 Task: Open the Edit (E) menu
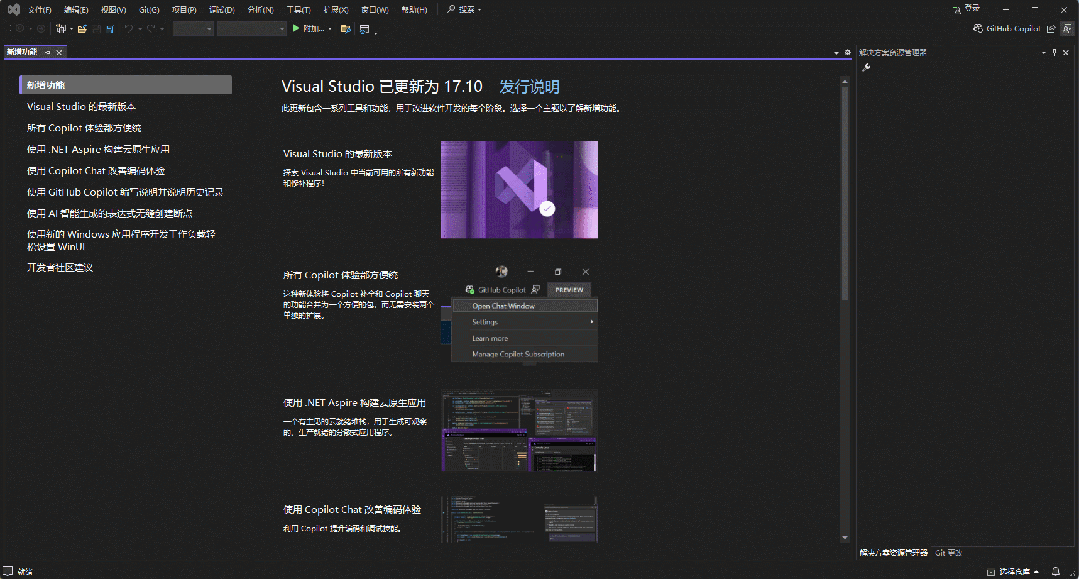[x=76, y=10]
